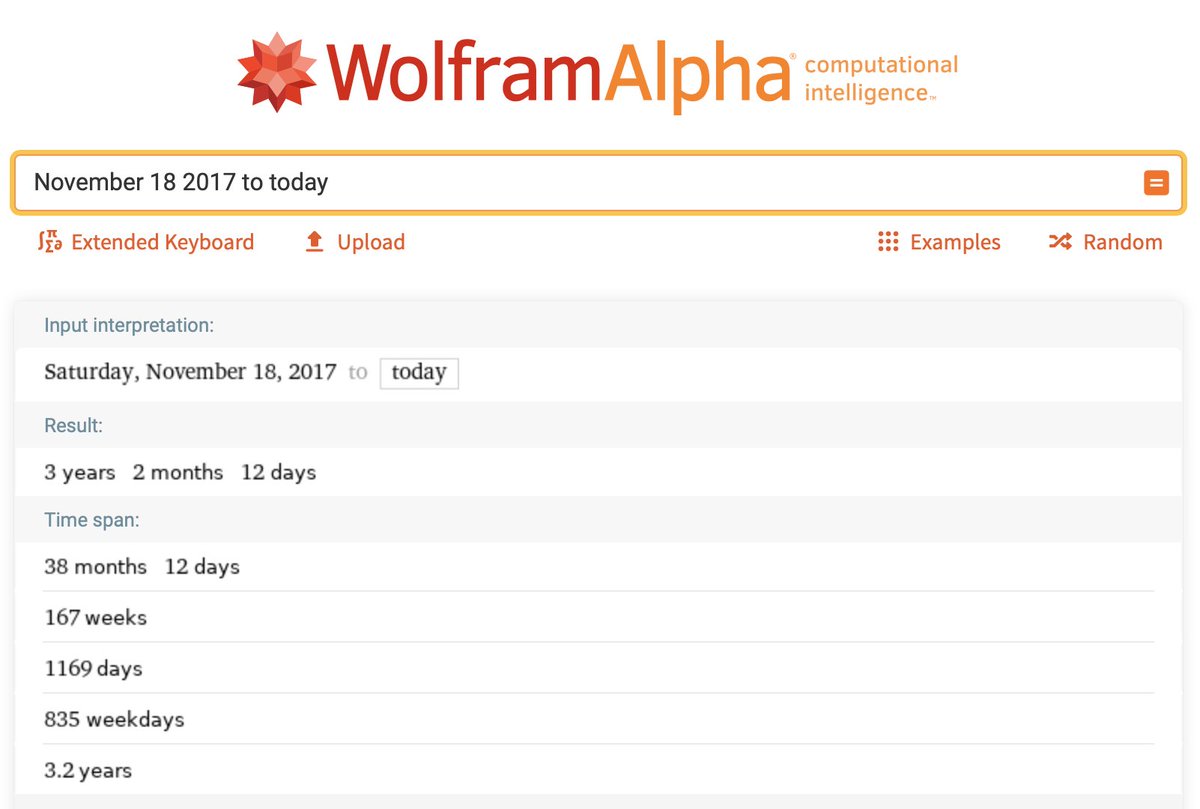Click the Extended Keyboard math symbols icon
Image resolution: width=1200 pixels, height=809 pixels.
pos(50,242)
